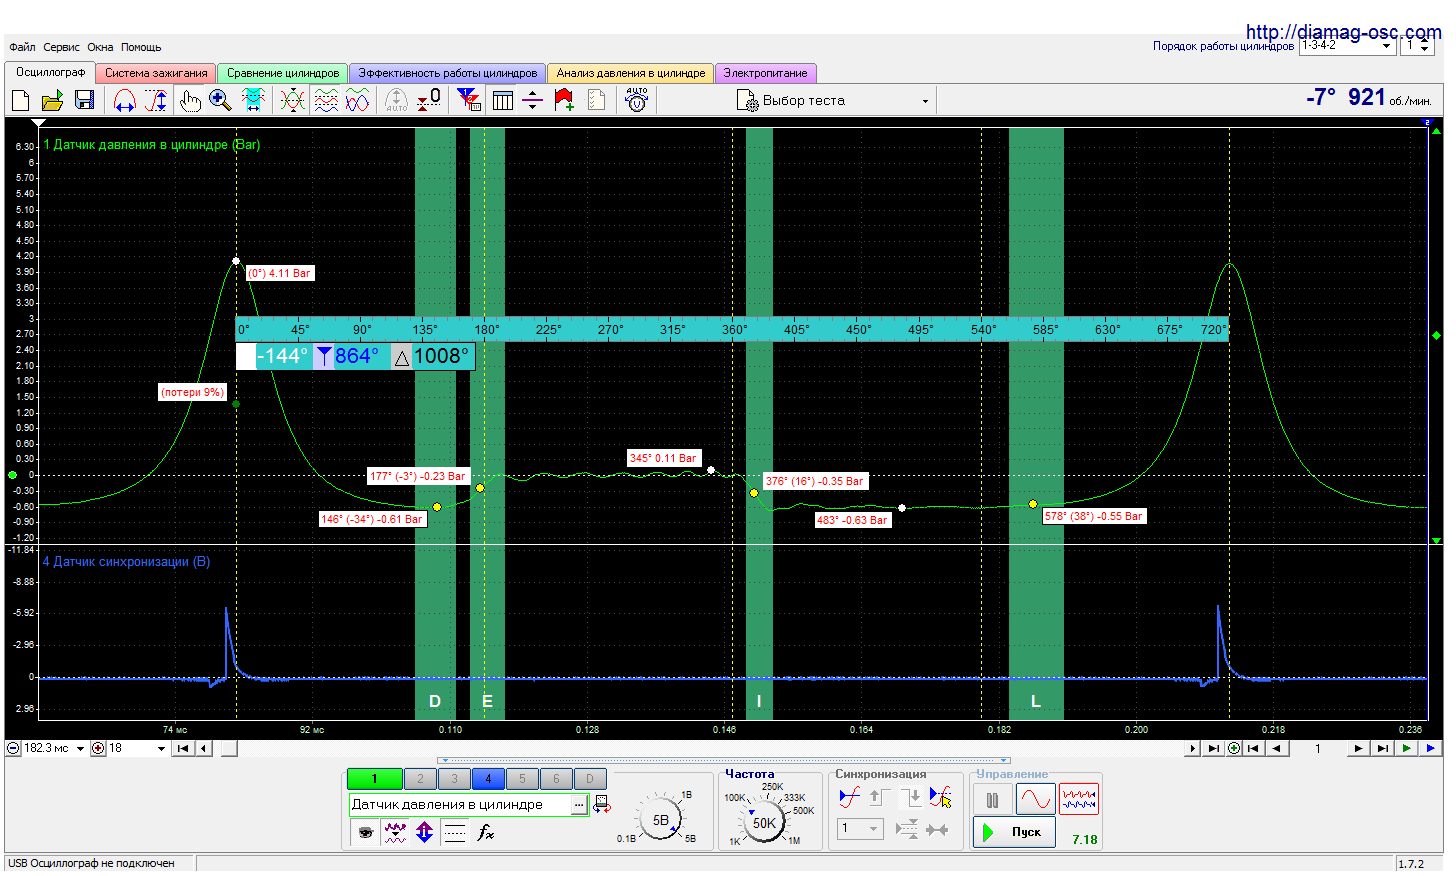Toggle channel 6 button
The image size is (1456, 876).
tap(556, 779)
